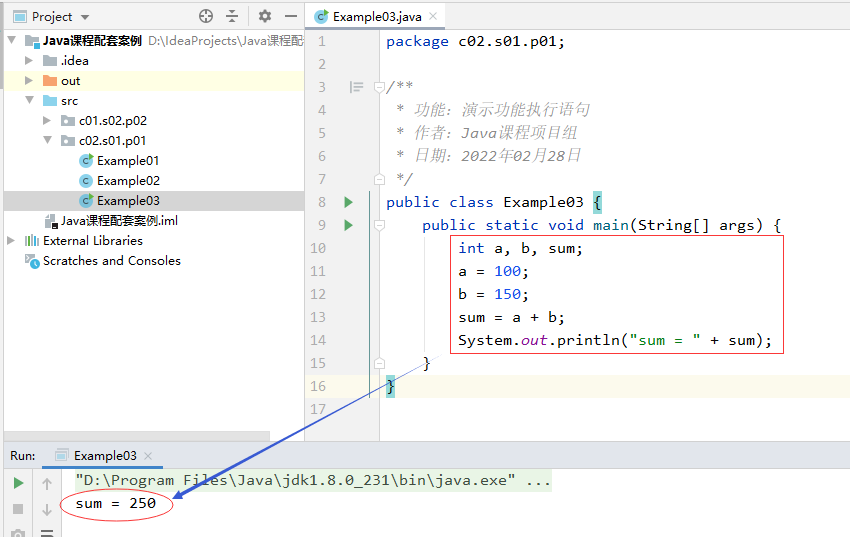Close the Example03 run tab
Viewport: 850px width, 537px height.
pos(148,456)
